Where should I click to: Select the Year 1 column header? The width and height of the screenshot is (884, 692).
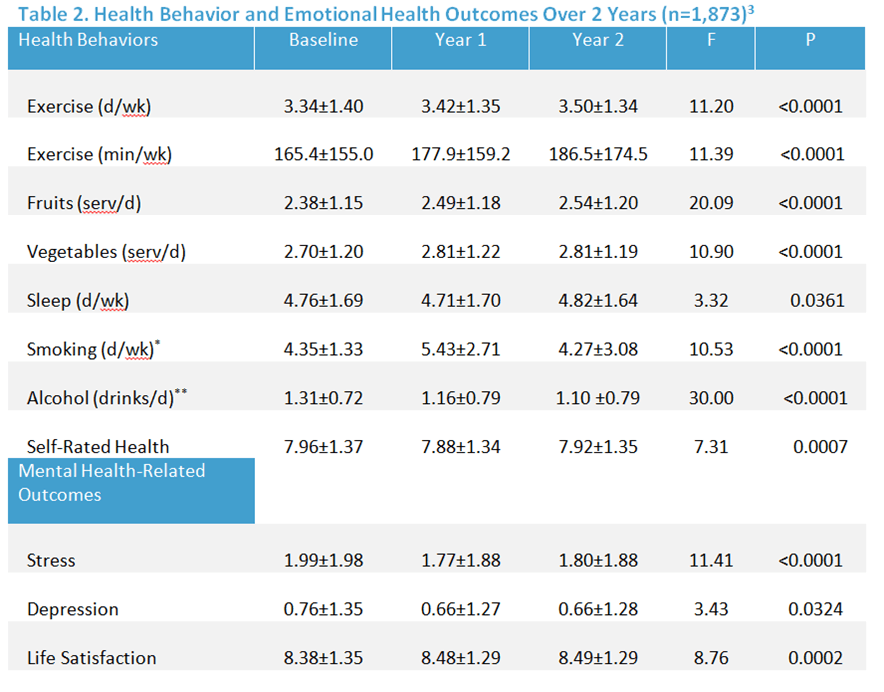click(x=460, y=48)
